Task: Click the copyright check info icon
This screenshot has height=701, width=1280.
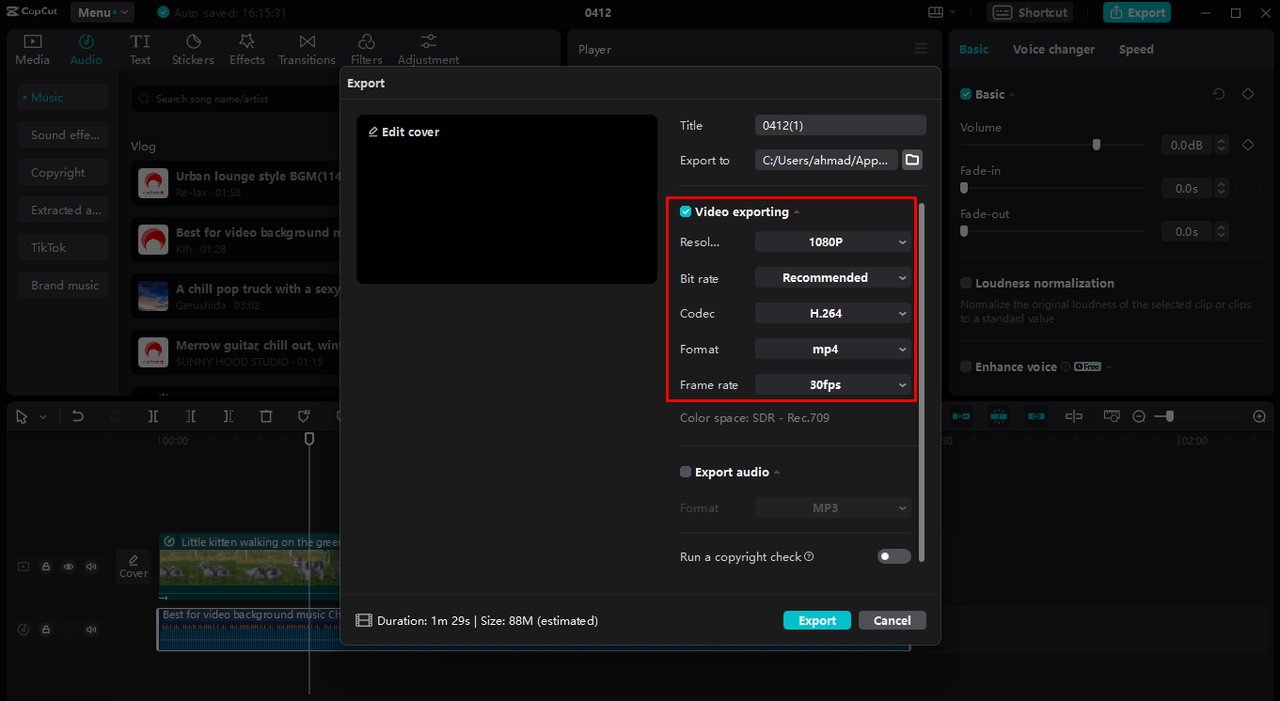Action: pyautogui.click(x=809, y=557)
